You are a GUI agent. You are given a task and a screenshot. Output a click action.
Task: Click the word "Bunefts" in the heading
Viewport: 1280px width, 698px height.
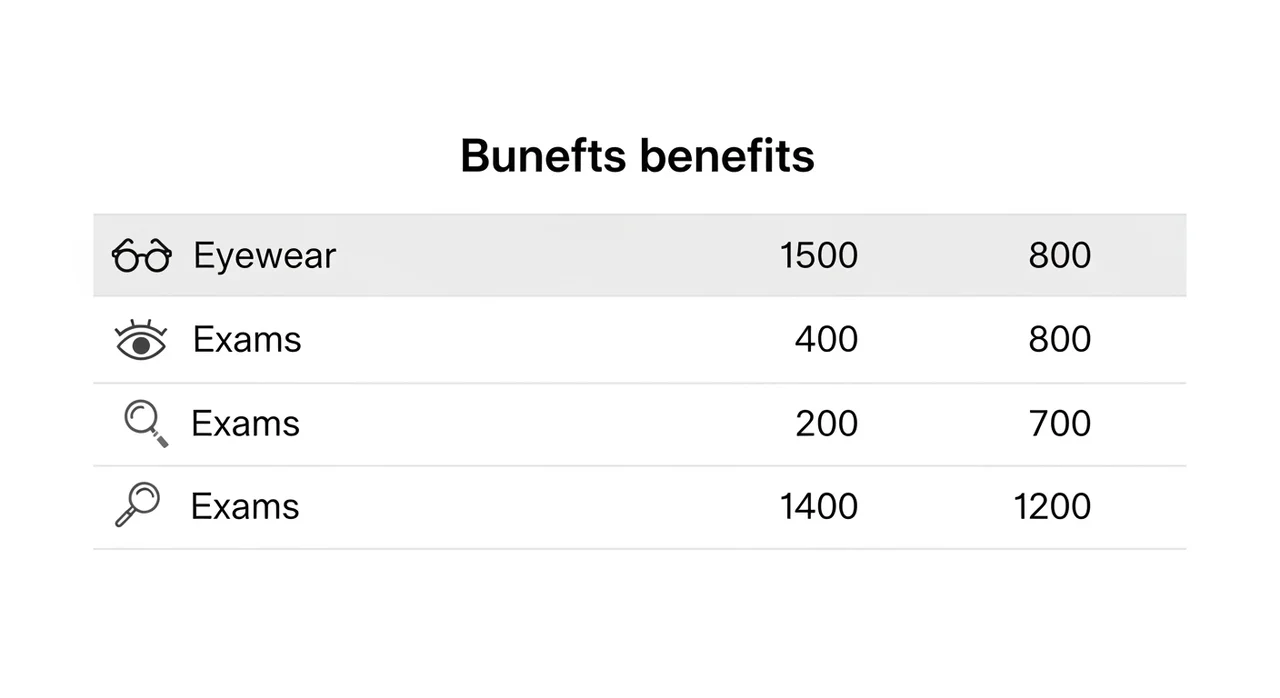tap(543, 156)
